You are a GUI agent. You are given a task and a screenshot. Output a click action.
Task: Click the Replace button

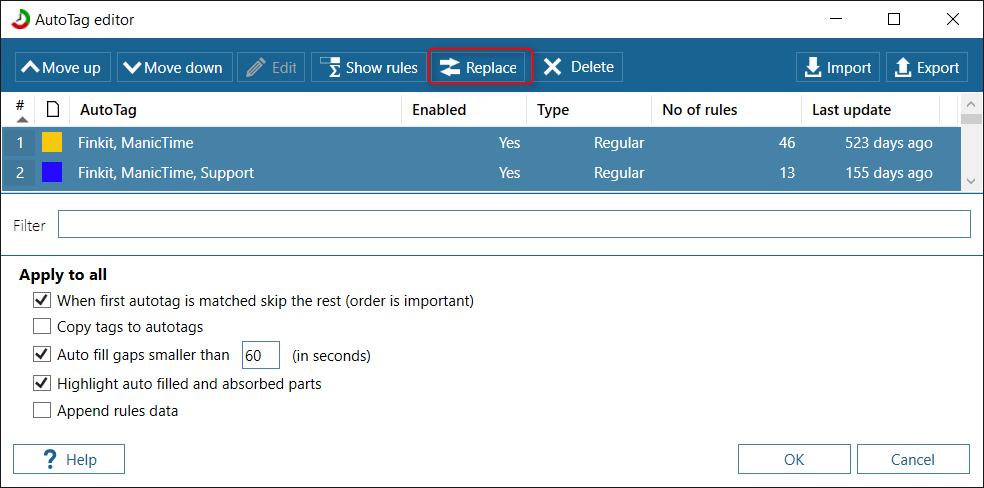[480, 67]
